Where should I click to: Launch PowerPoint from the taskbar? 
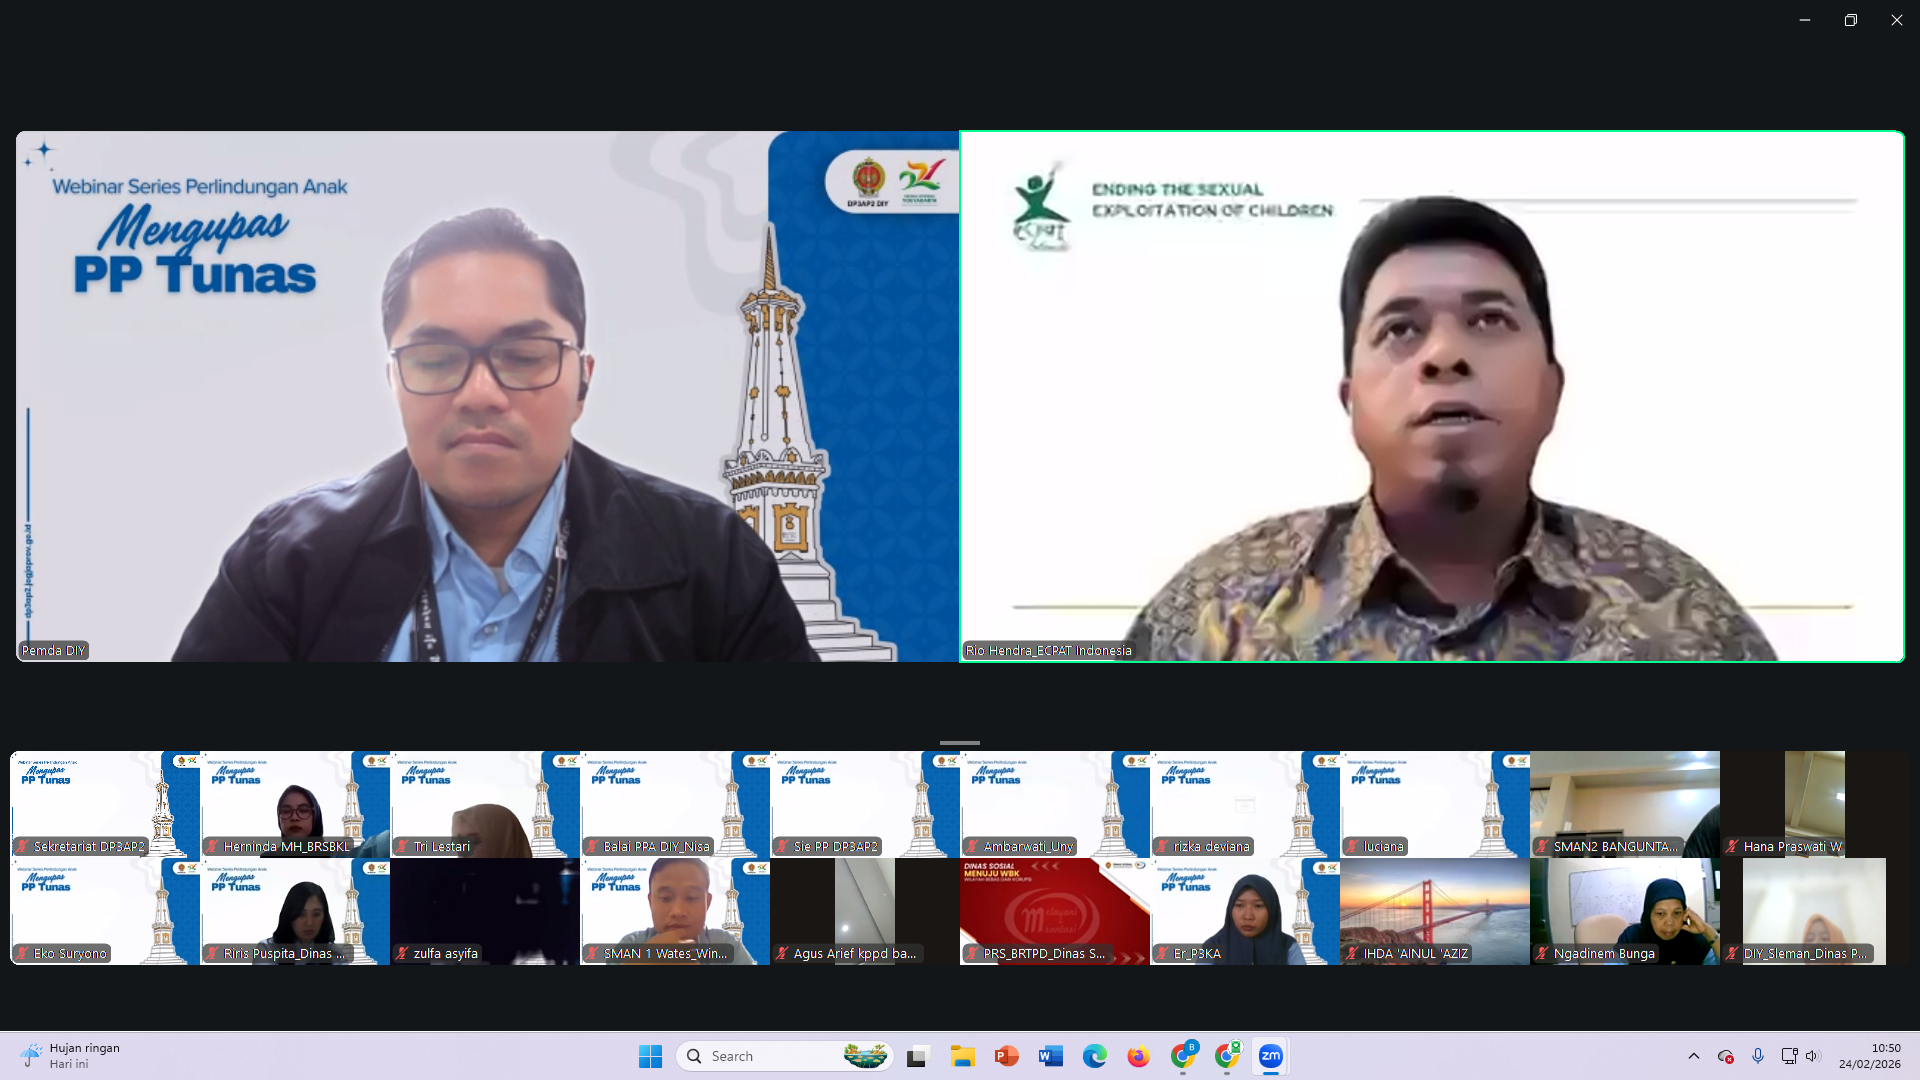click(x=1006, y=1056)
